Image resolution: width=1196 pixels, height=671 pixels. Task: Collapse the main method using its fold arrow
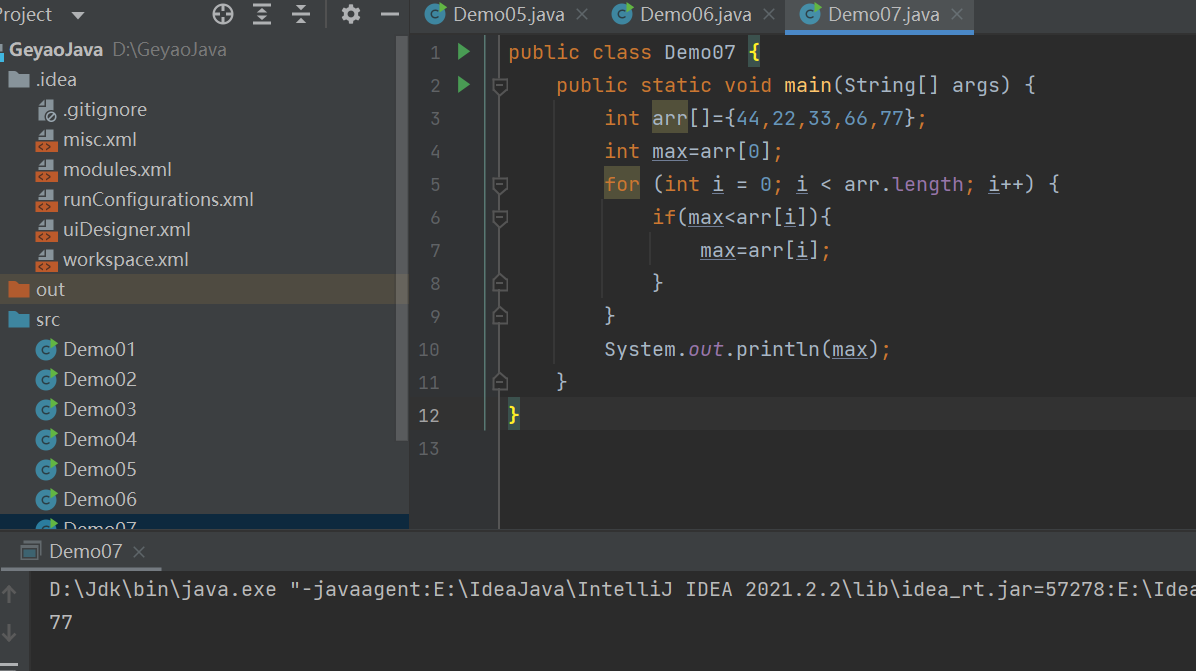pyautogui.click(x=499, y=85)
